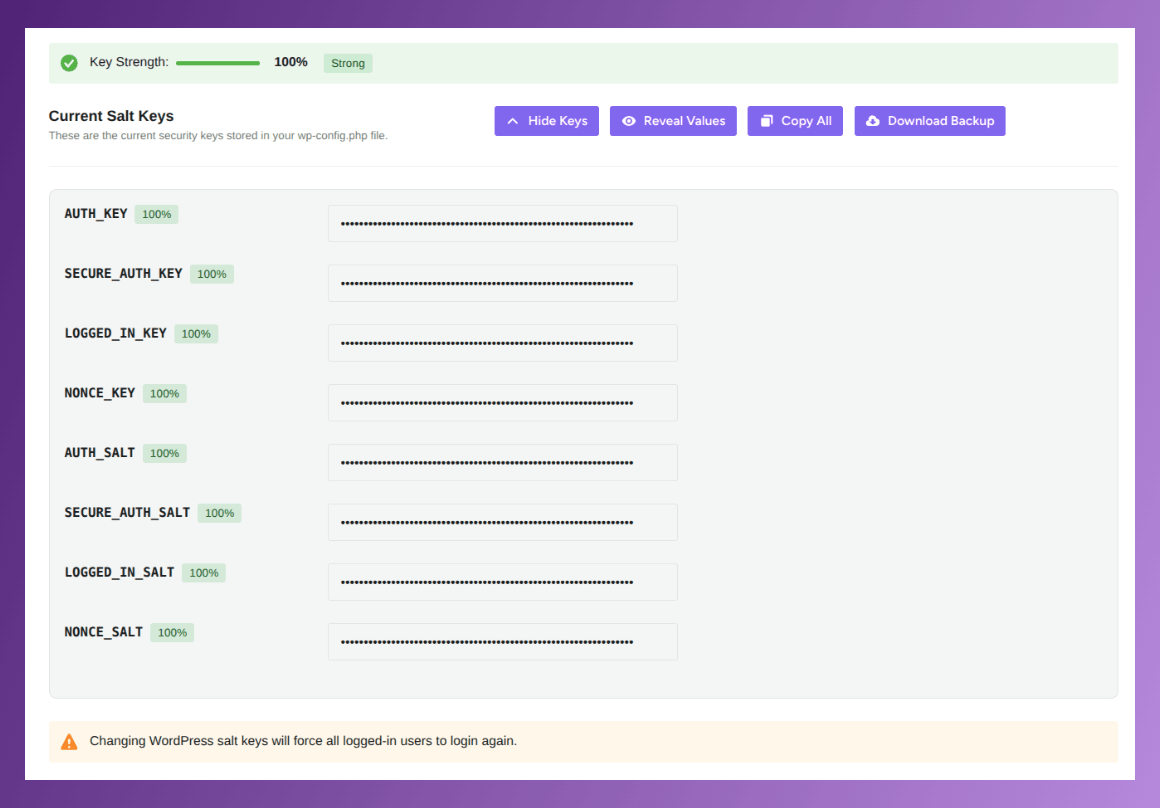Click the Download Backup button
The height and width of the screenshot is (808, 1160).
[x=930, y=121]
